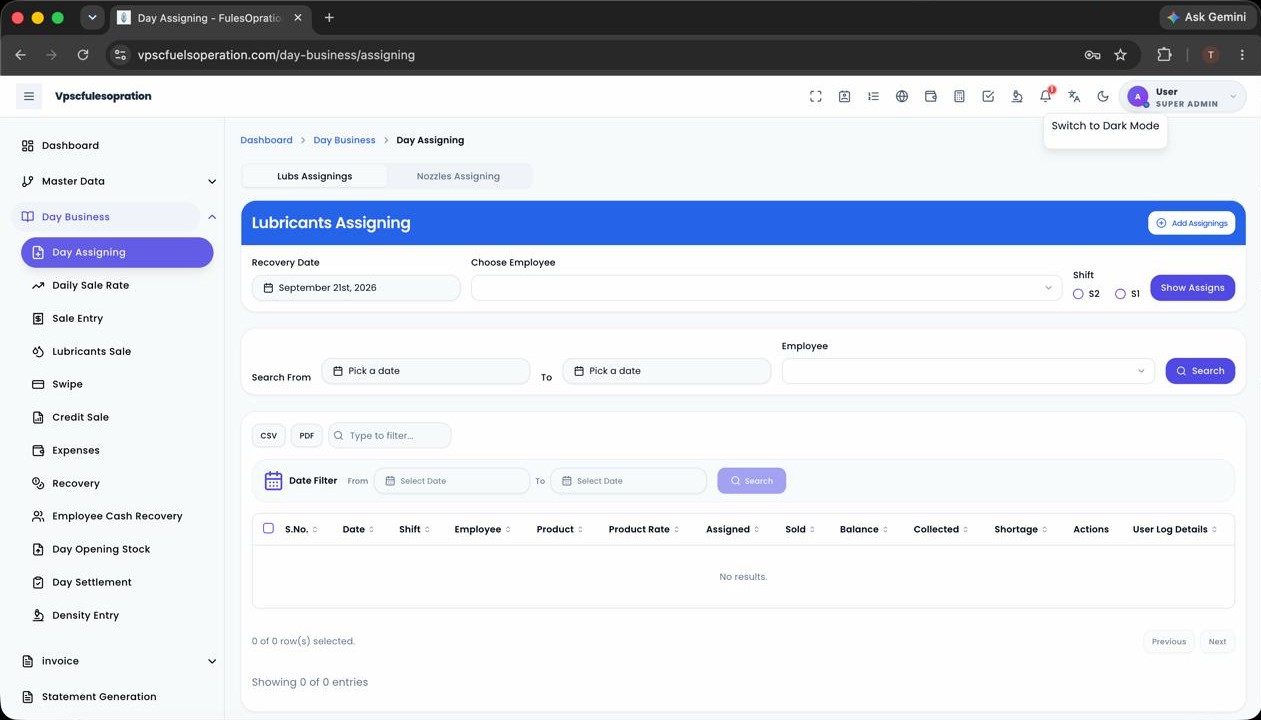Open the Ask Gemini button in Chrome
Screen dimensions: 1261x720
click(x=1206, y=17)
